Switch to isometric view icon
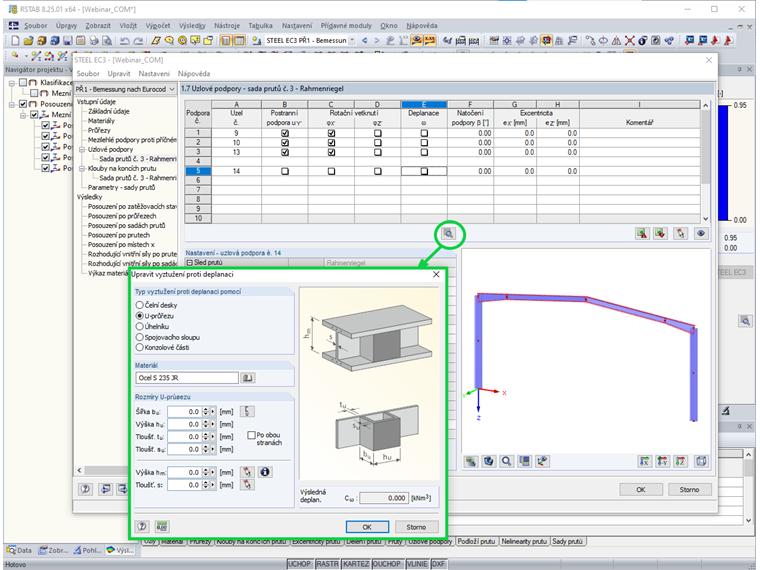Image resolution: width=760 pixels, height=570 pixels. pyautogui.click(x=701, y=461)
